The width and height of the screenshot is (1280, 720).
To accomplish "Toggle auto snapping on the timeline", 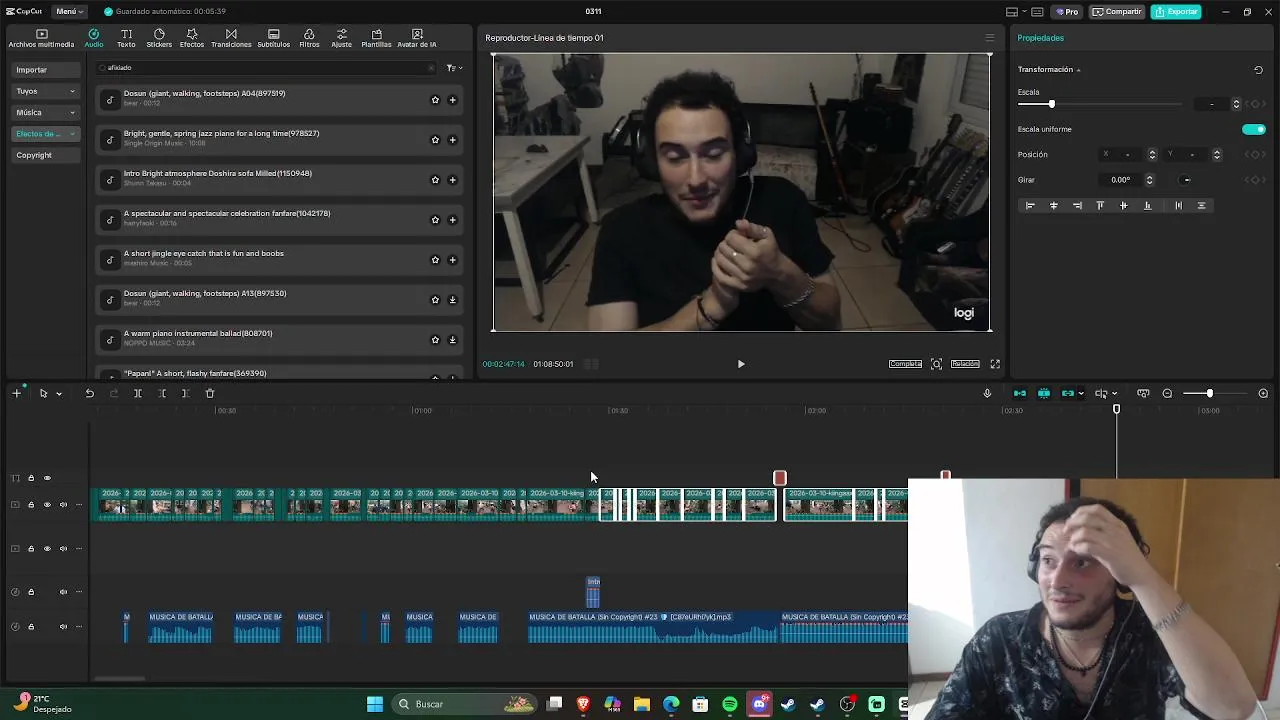I will (x=1044, y=394).
